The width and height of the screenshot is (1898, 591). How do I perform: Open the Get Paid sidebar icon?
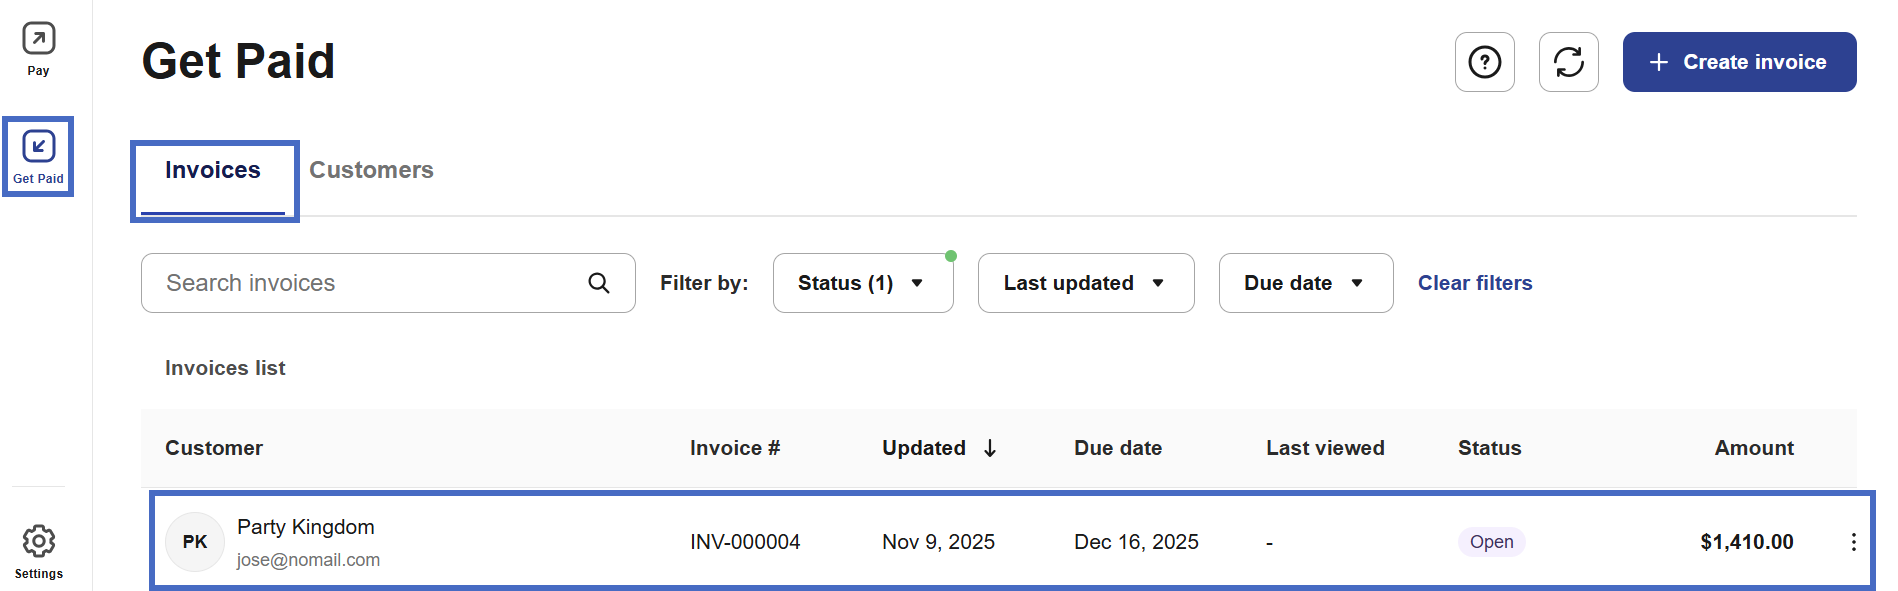click(x=38, y=157)
